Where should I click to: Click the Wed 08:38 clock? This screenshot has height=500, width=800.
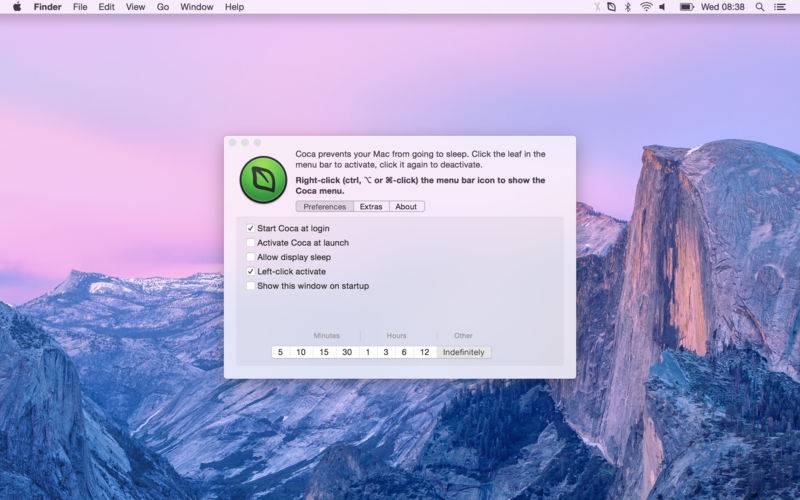(x=722, y=7)
